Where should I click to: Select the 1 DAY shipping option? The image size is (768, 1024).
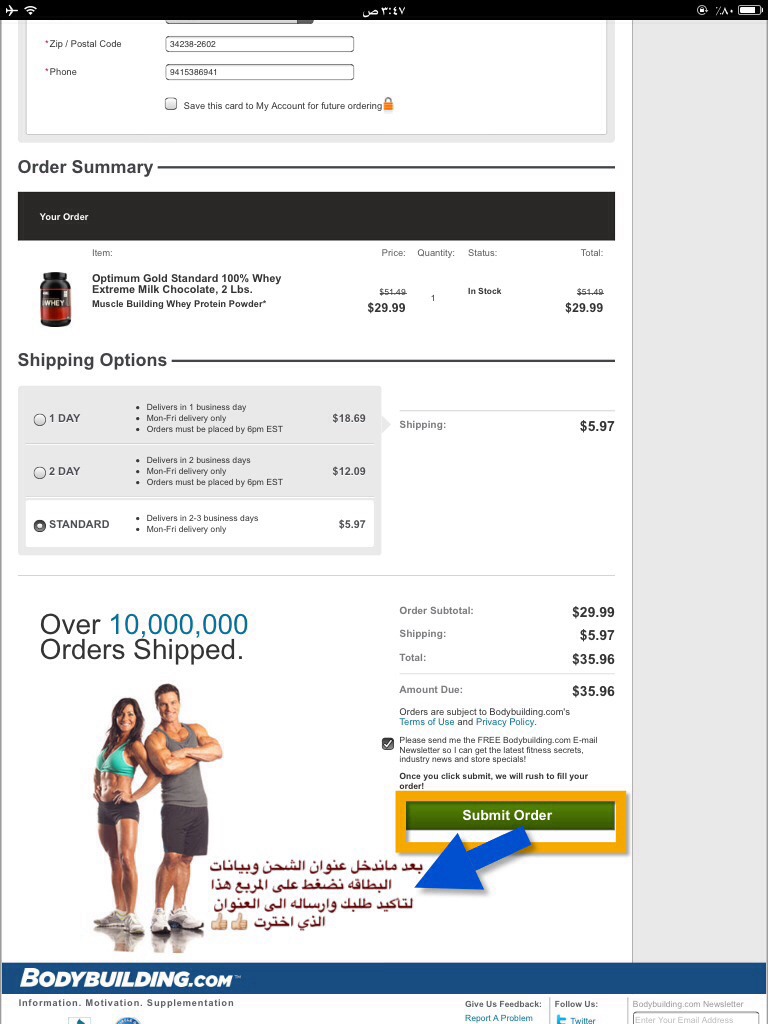pos(40,419)
